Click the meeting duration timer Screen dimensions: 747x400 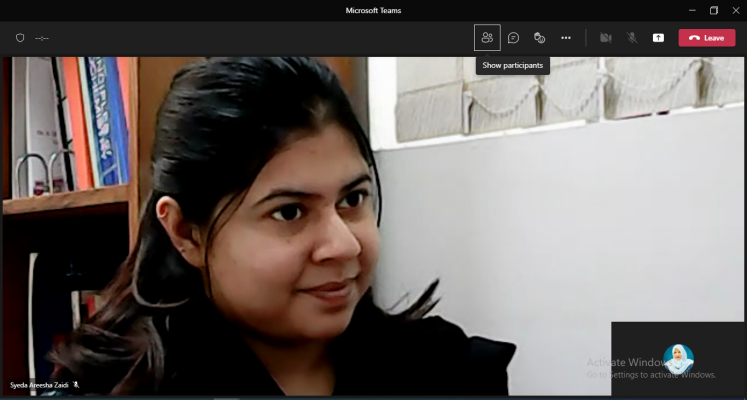point(42,38)
